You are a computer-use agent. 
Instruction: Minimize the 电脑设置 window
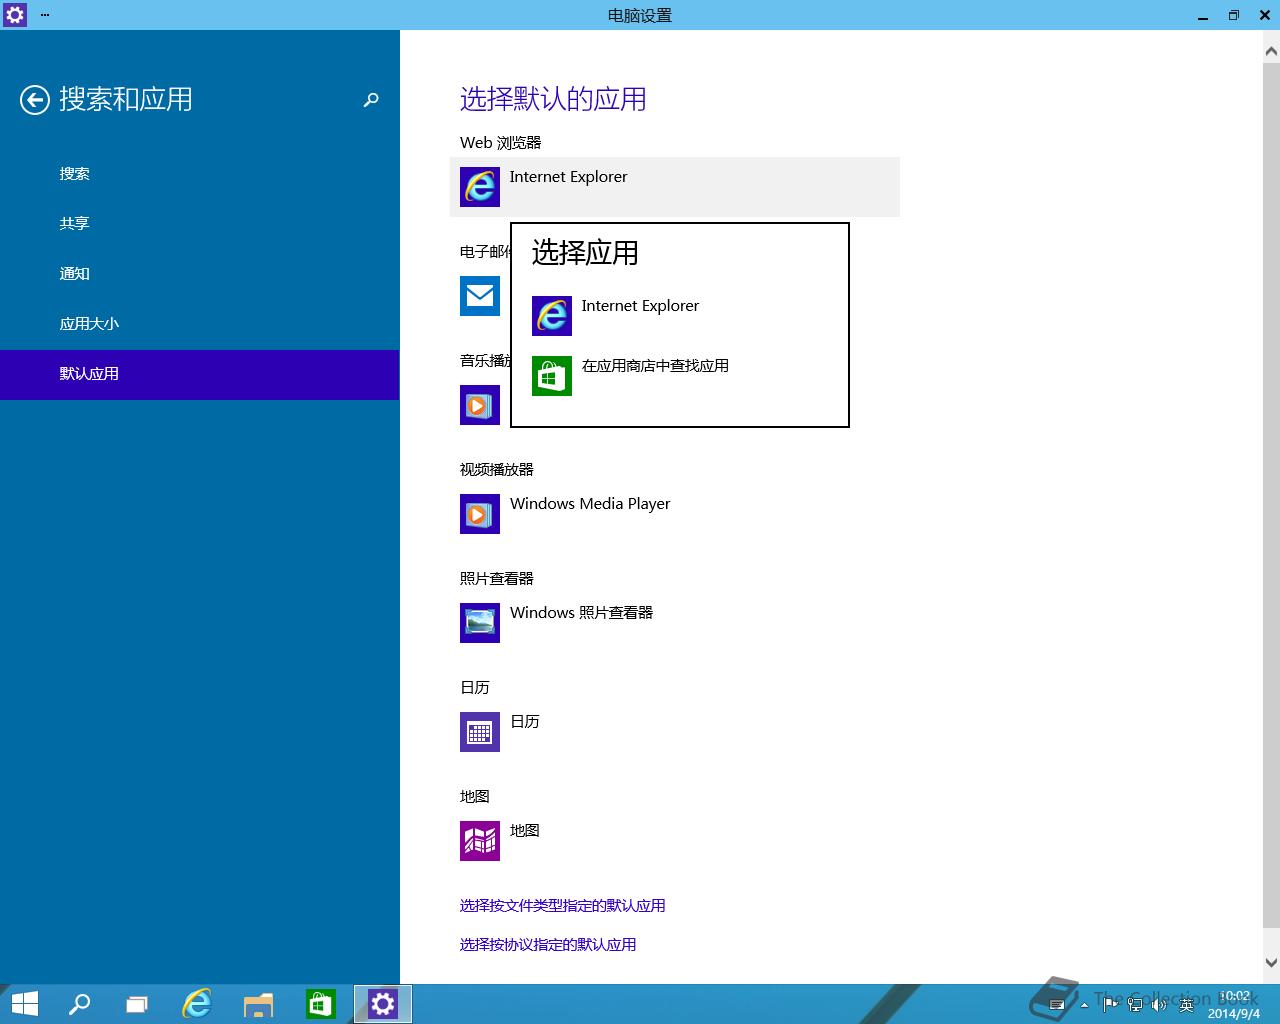pos(1203,15)
